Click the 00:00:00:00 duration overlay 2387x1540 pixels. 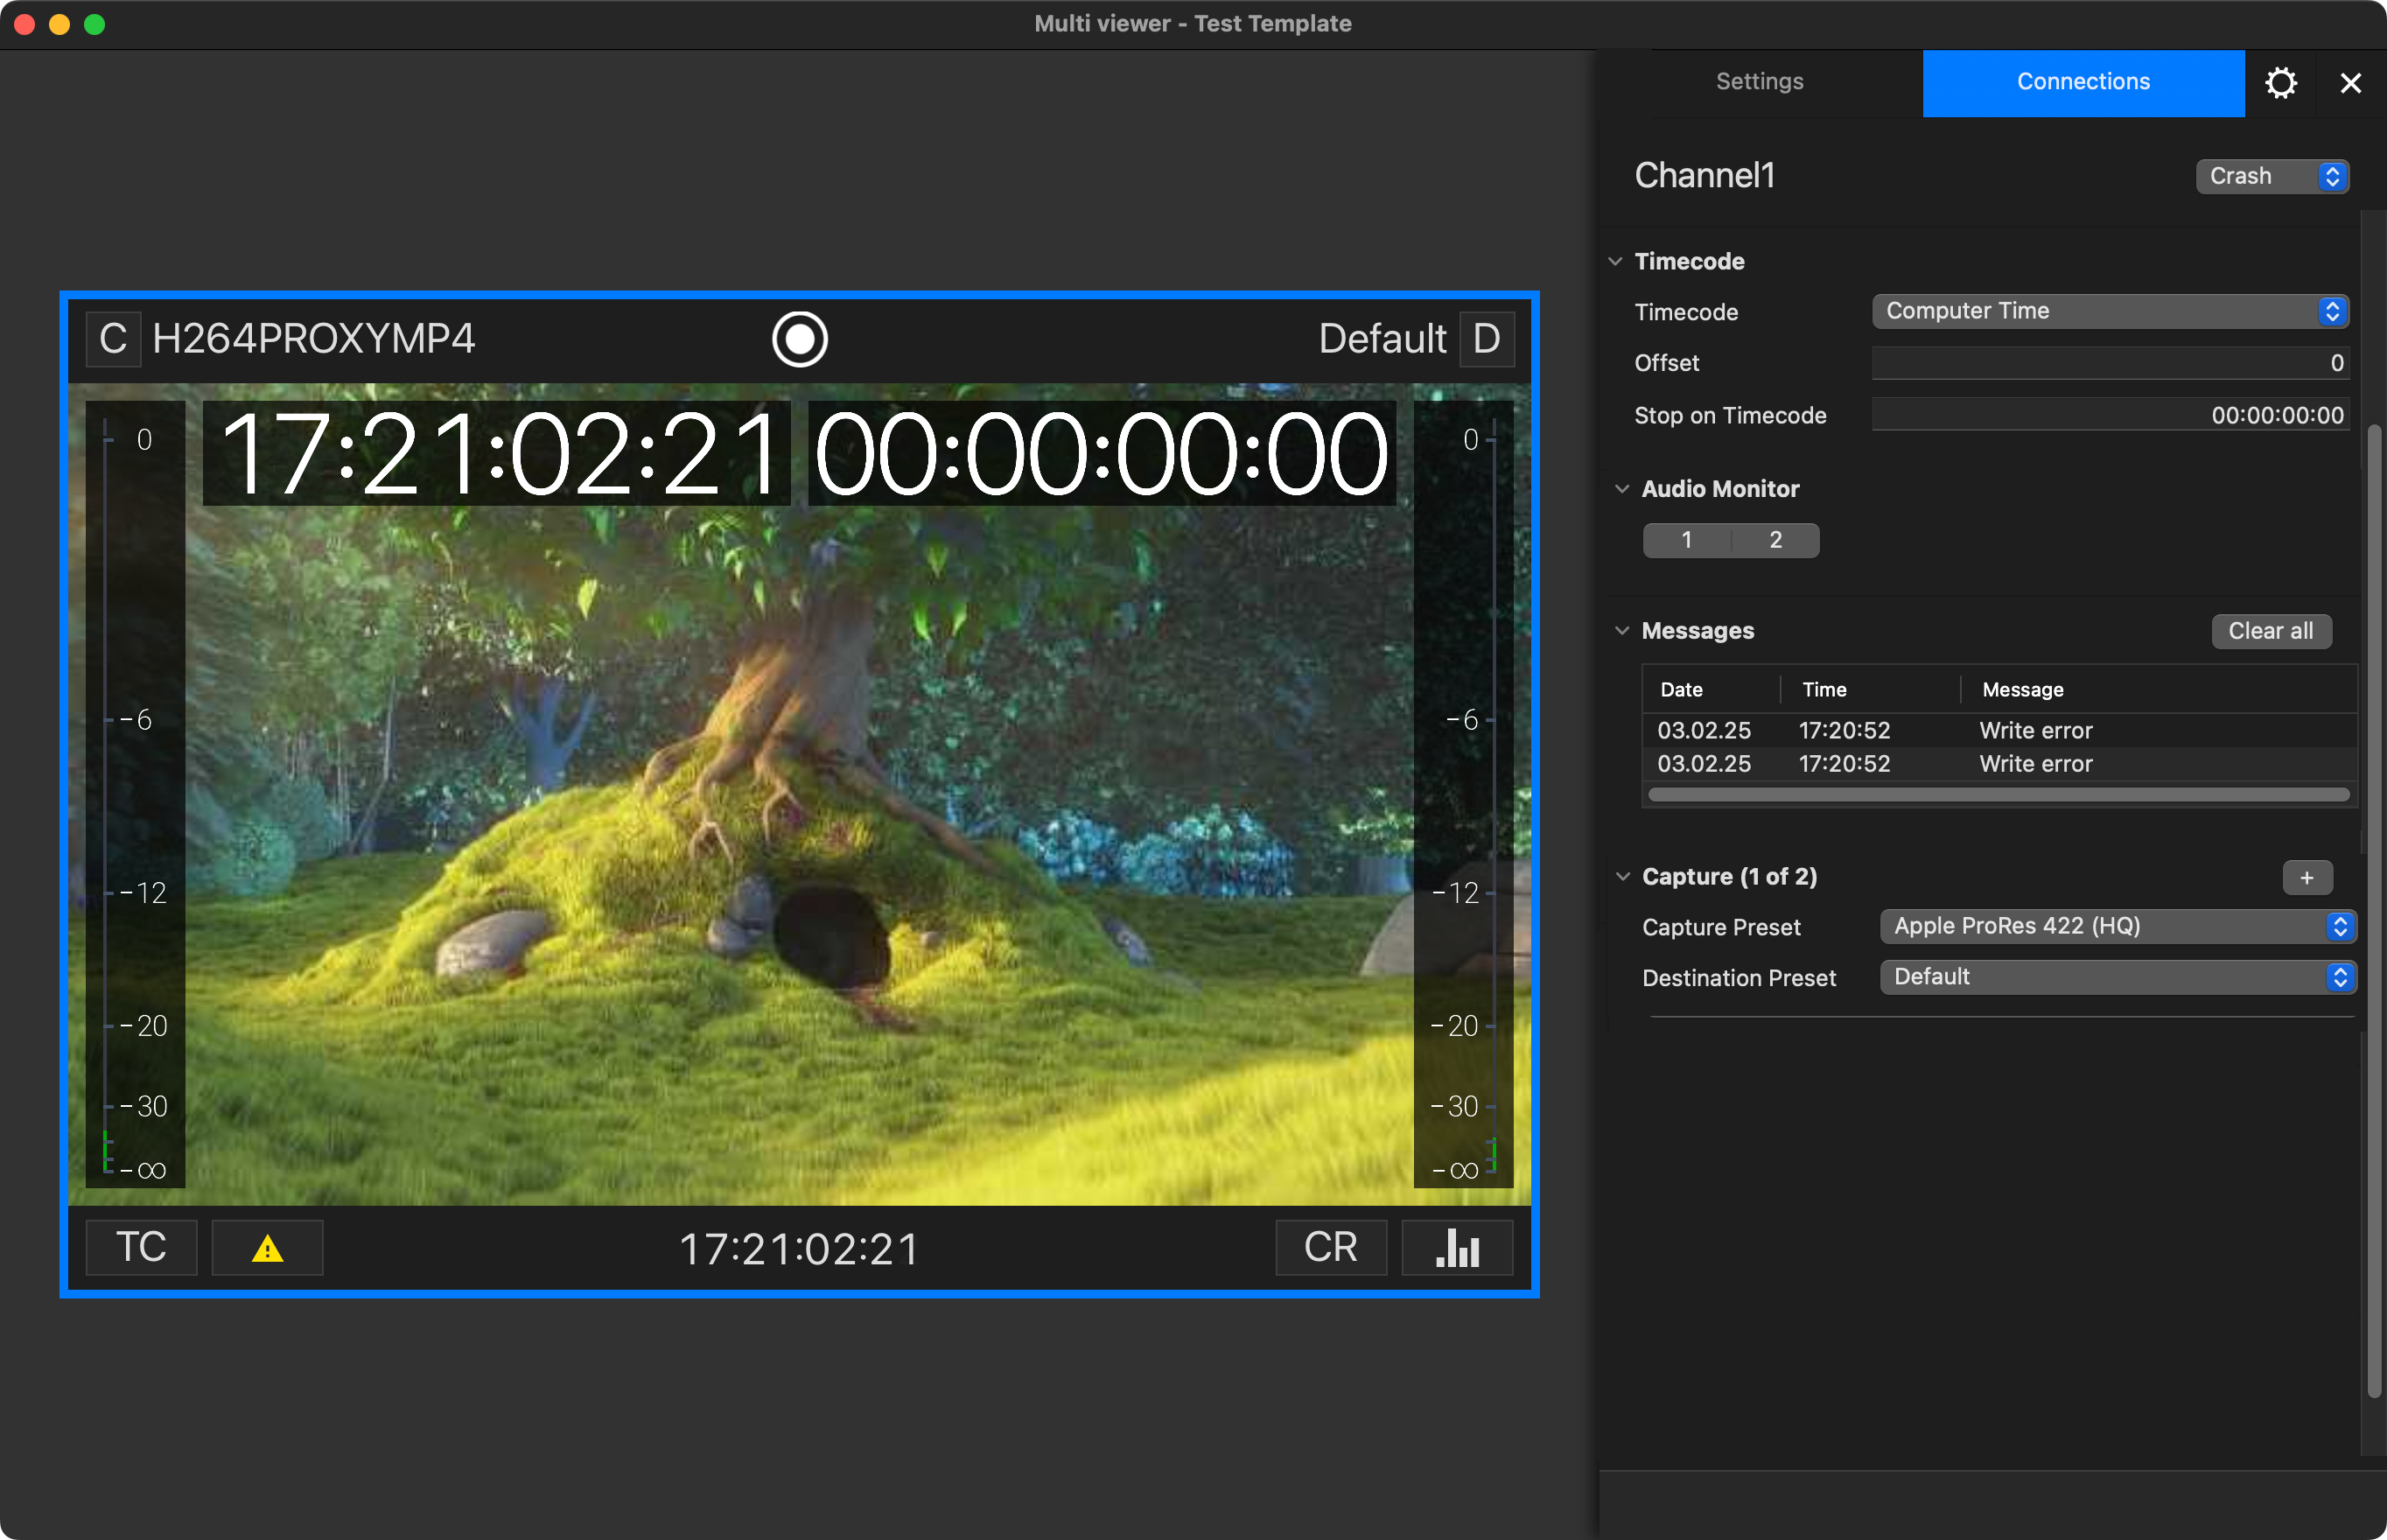coord(1101,454)
